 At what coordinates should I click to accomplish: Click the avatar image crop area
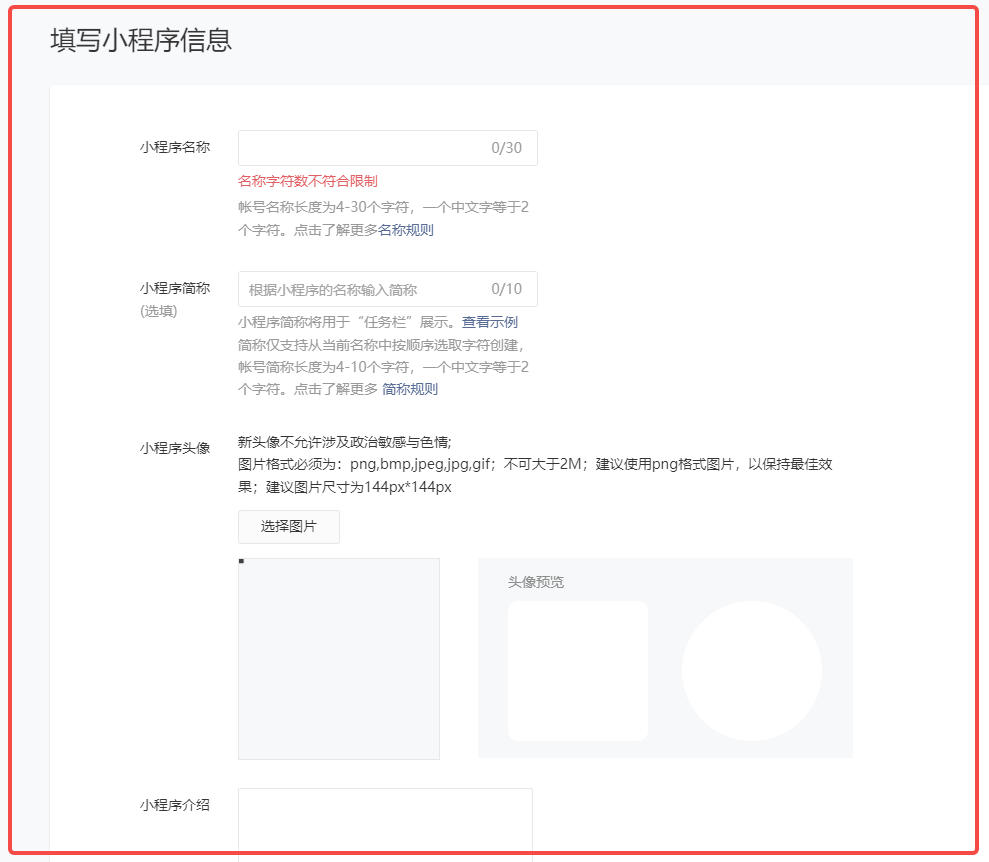(339, 658)
